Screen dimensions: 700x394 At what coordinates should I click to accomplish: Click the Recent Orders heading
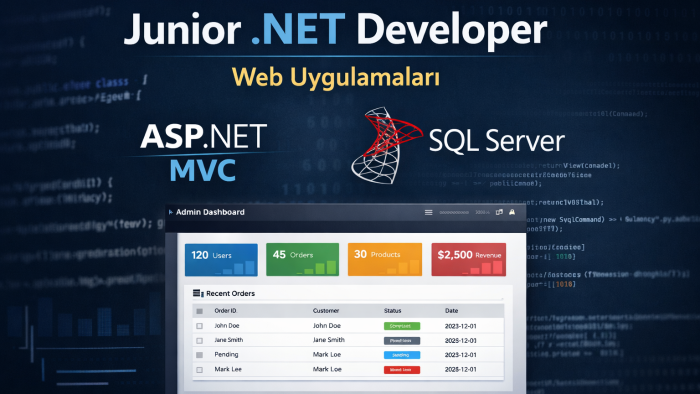[x=230, y=293]
